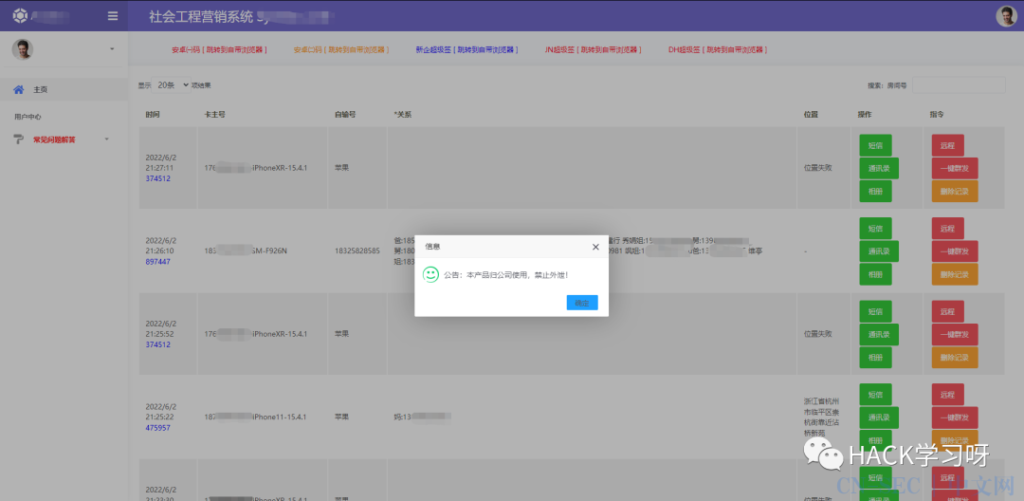Click the 通讯录 button in the 475957 row
This screenshot has height=501, width=1024.
(879, 418)
